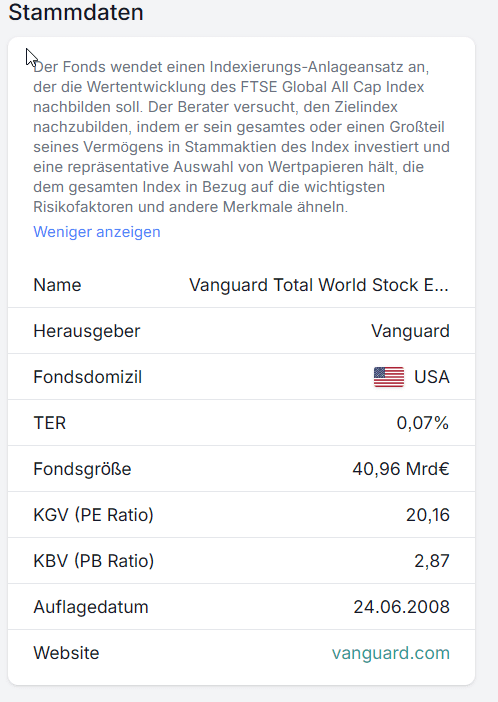Image resolution: width=498 pixels, height=702 pixels.
Task: Click the 20,16 PE ratio value
Action: point(428,515)
